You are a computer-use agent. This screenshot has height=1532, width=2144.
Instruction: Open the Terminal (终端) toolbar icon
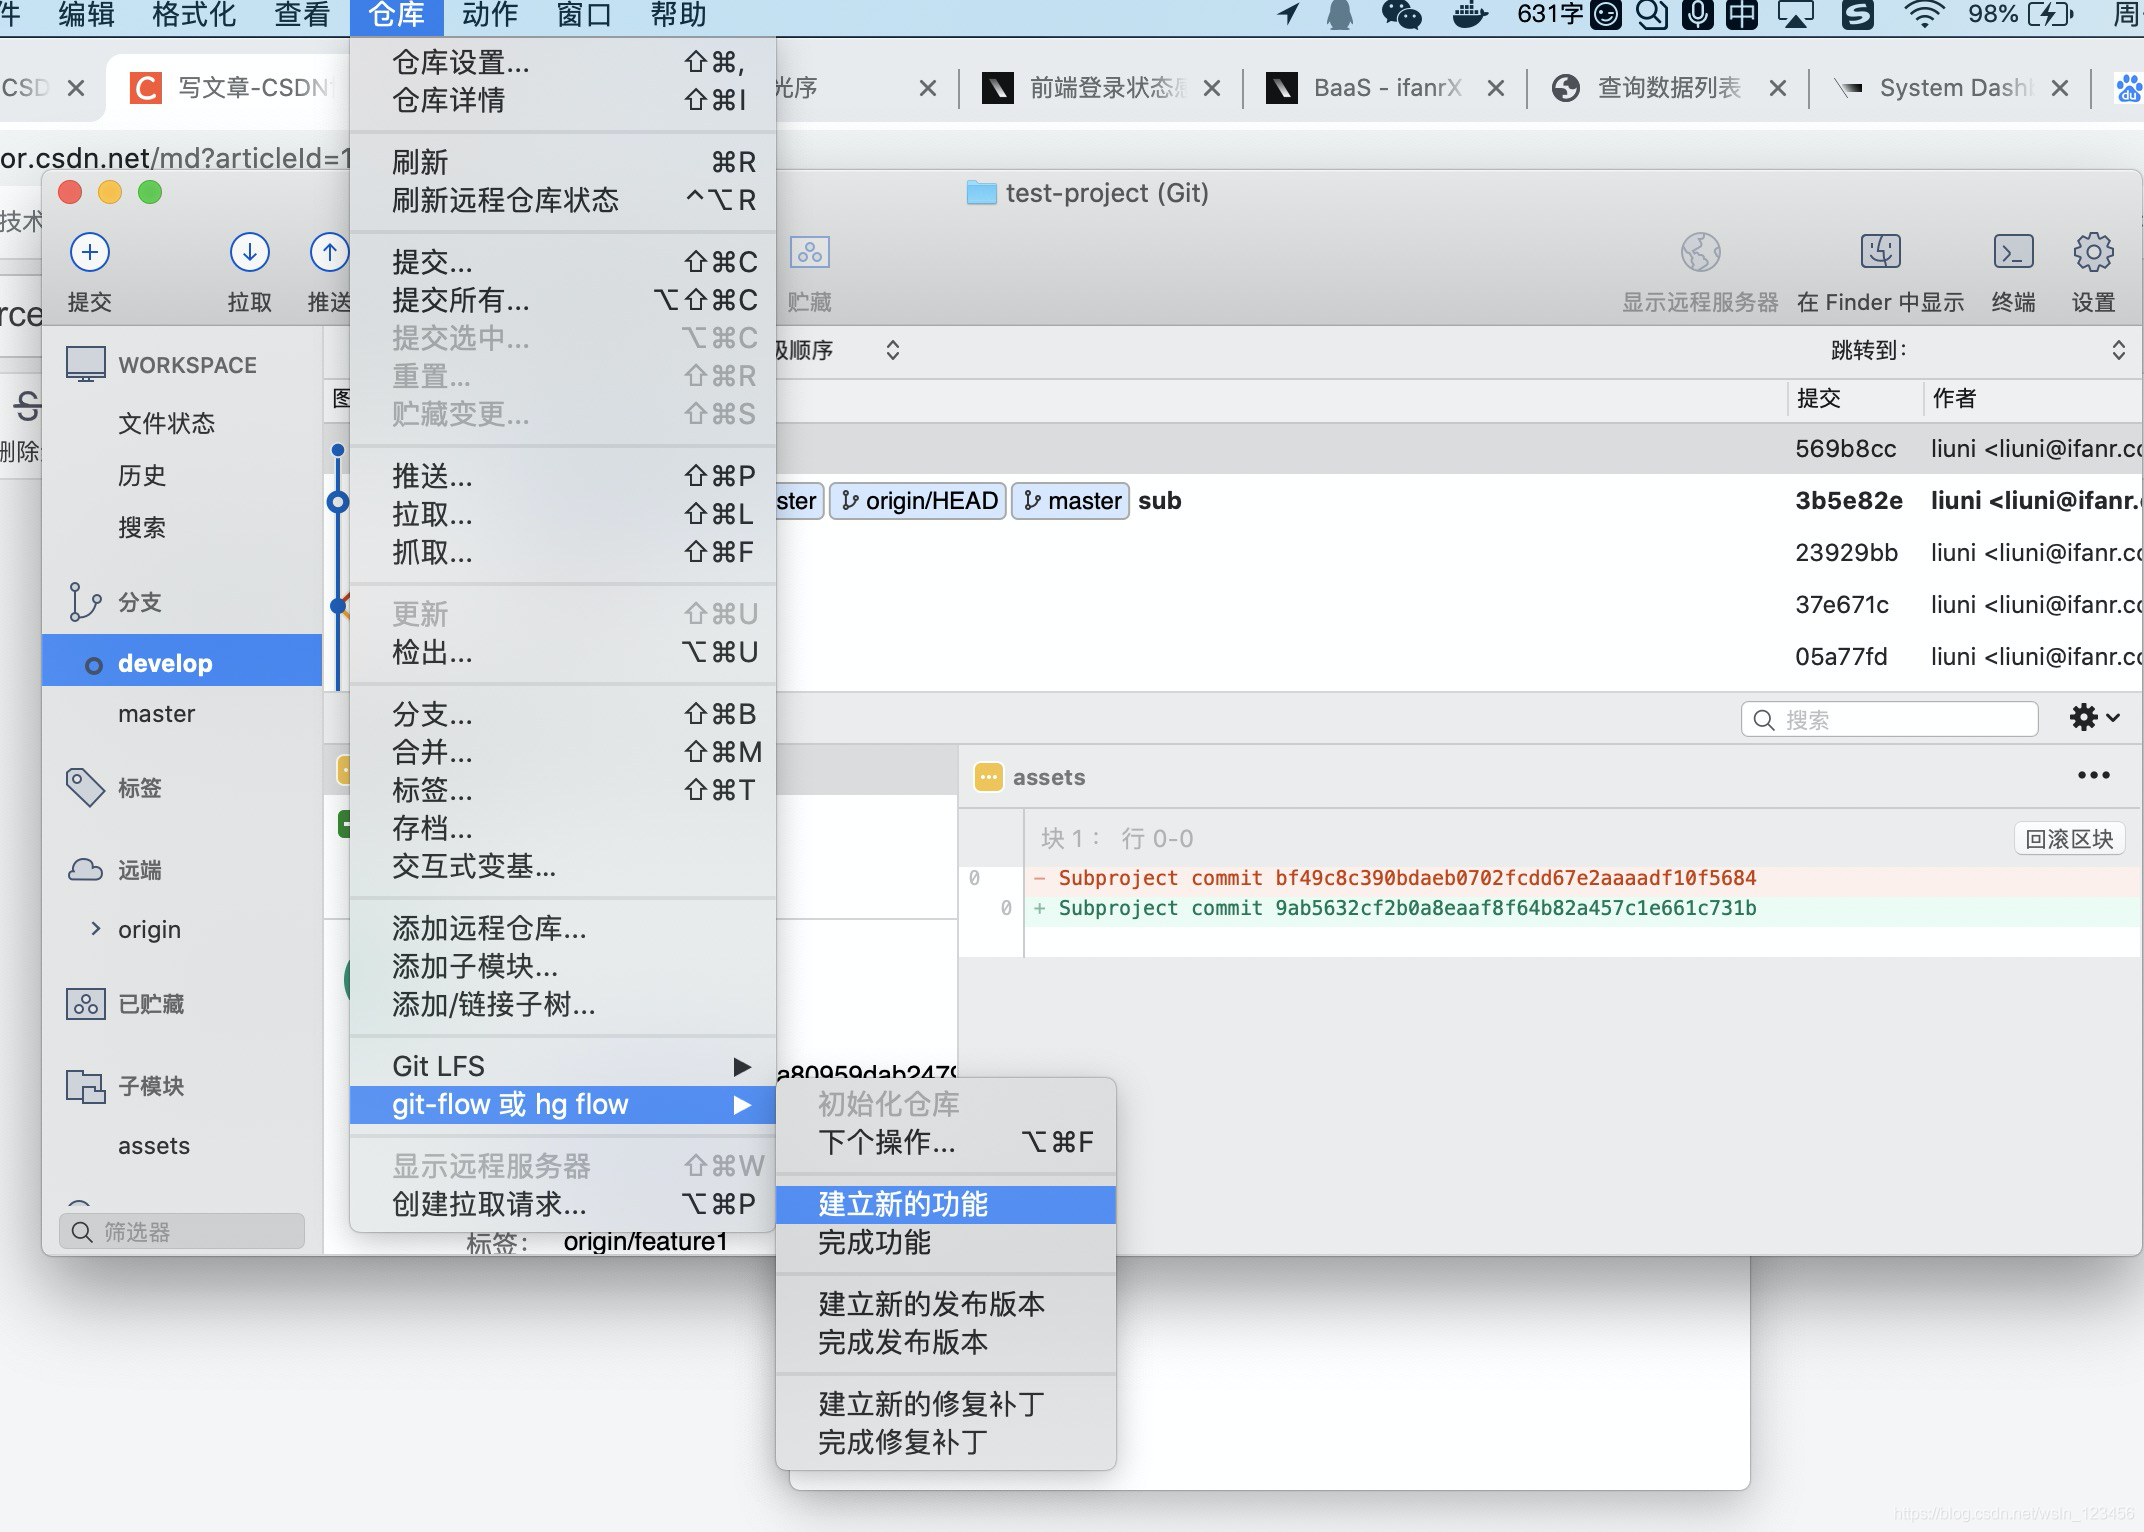2012,253
